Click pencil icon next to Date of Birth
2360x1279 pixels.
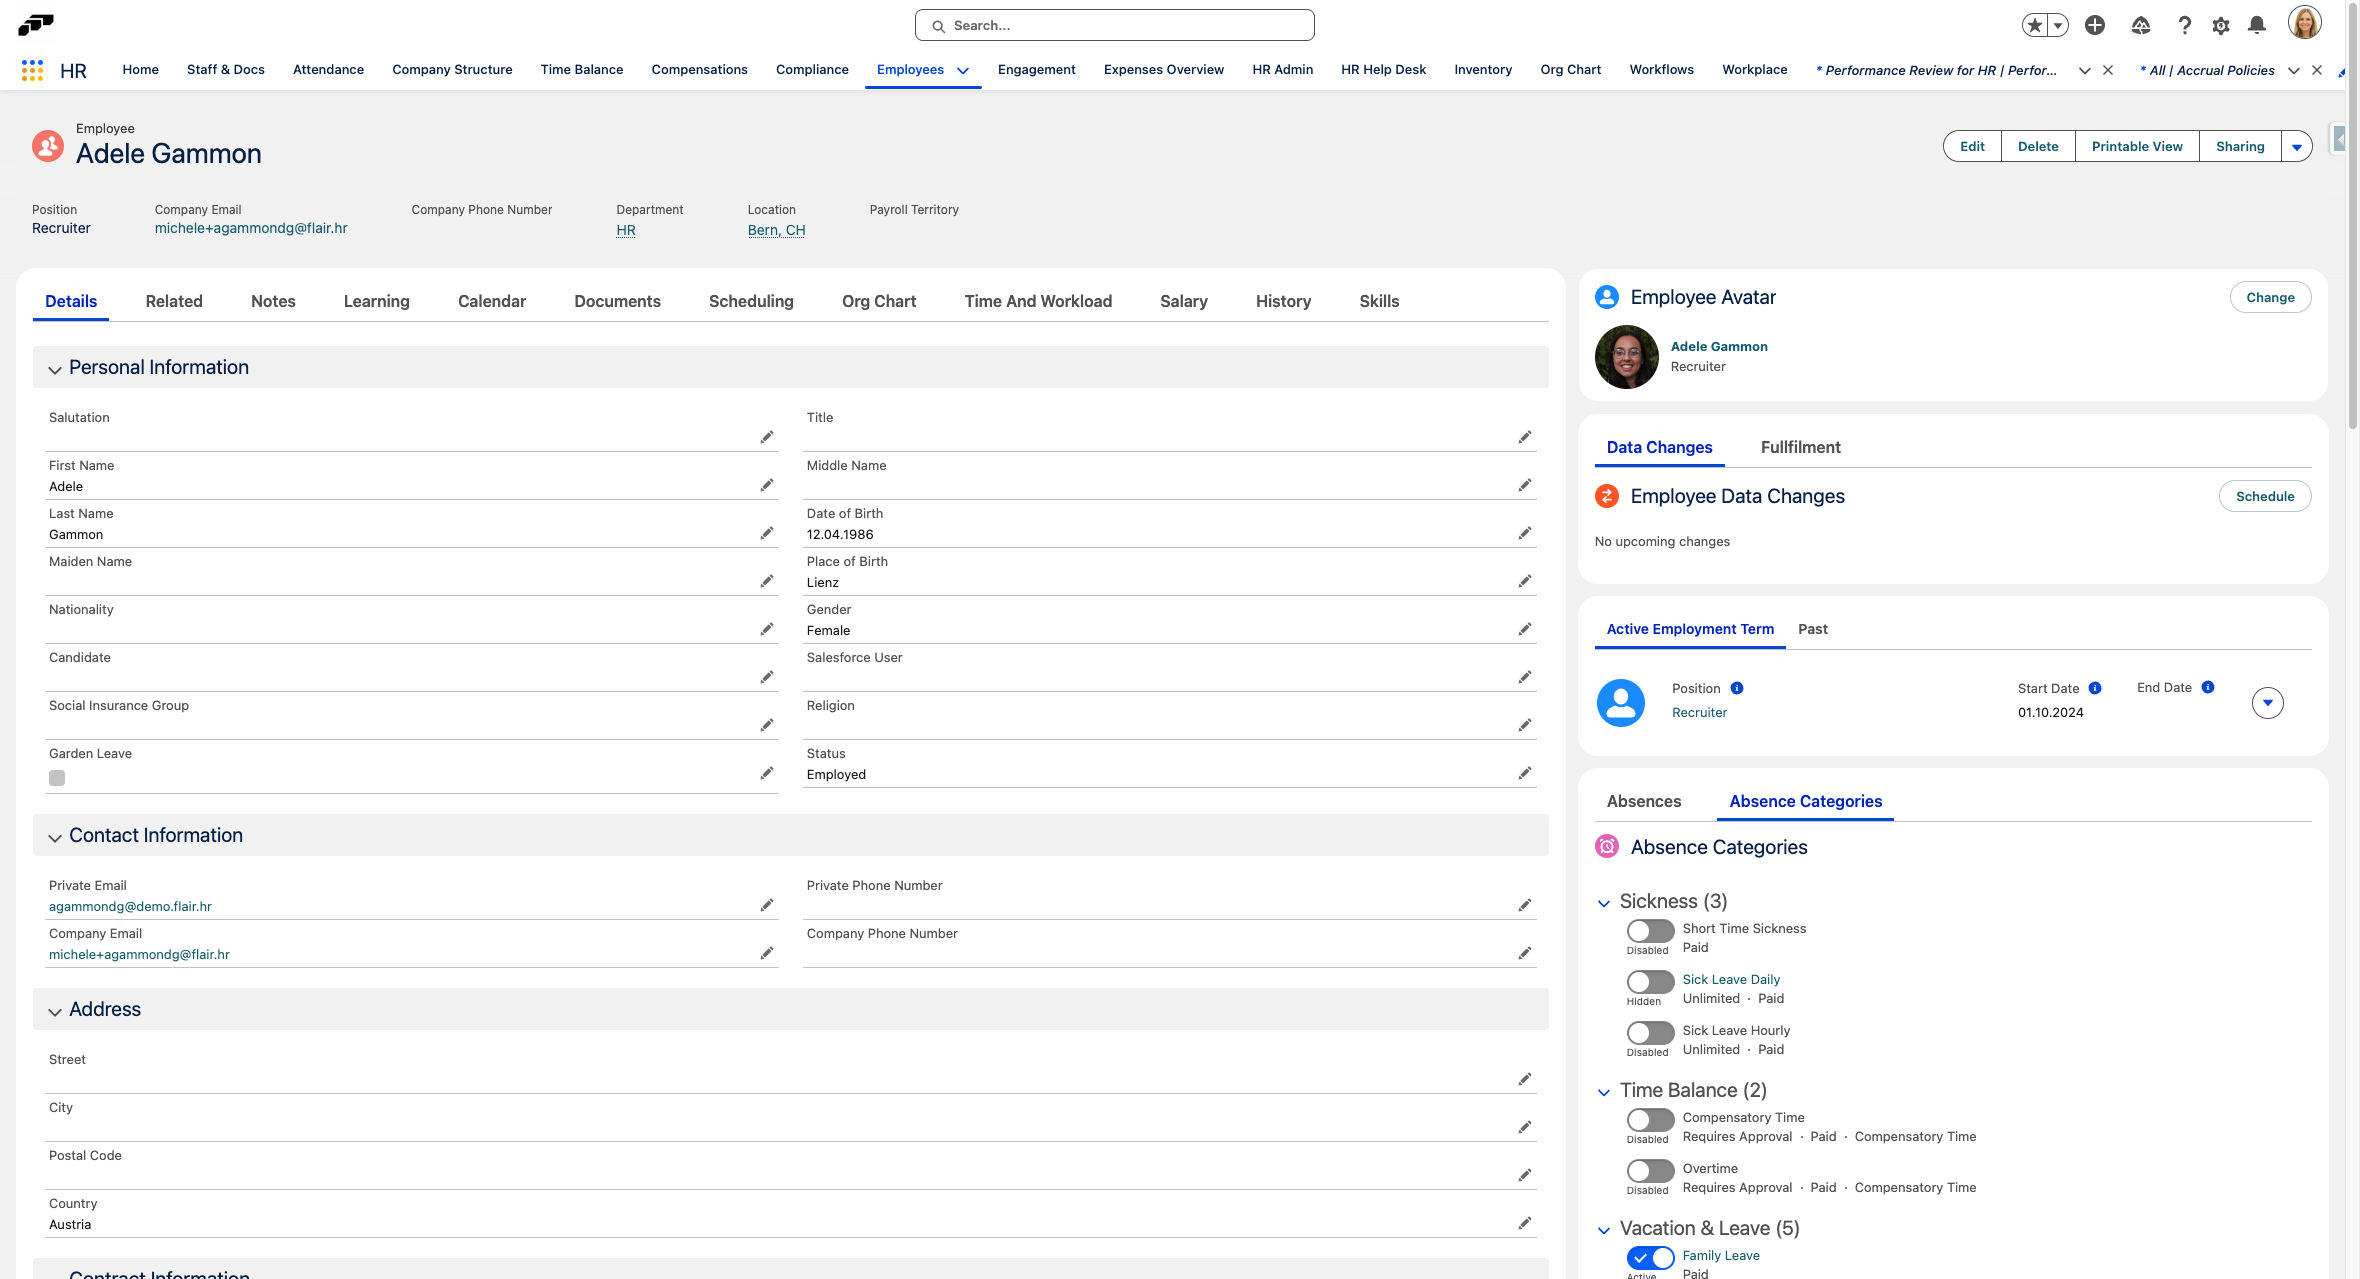tap(1524, 534)
